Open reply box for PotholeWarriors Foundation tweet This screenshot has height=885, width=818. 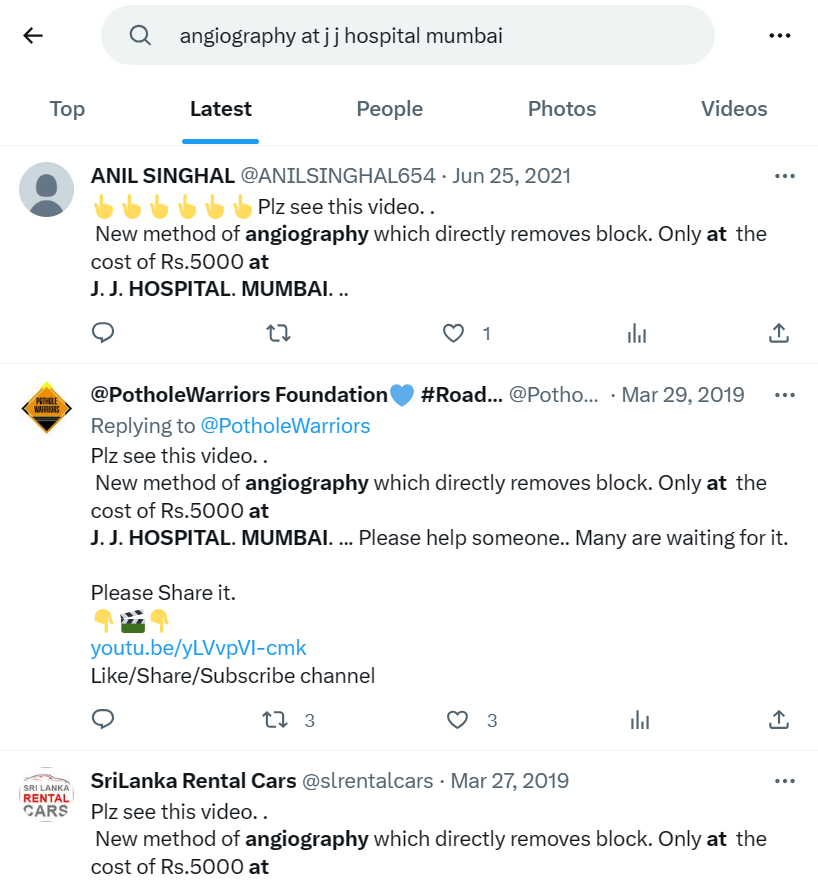103,720
